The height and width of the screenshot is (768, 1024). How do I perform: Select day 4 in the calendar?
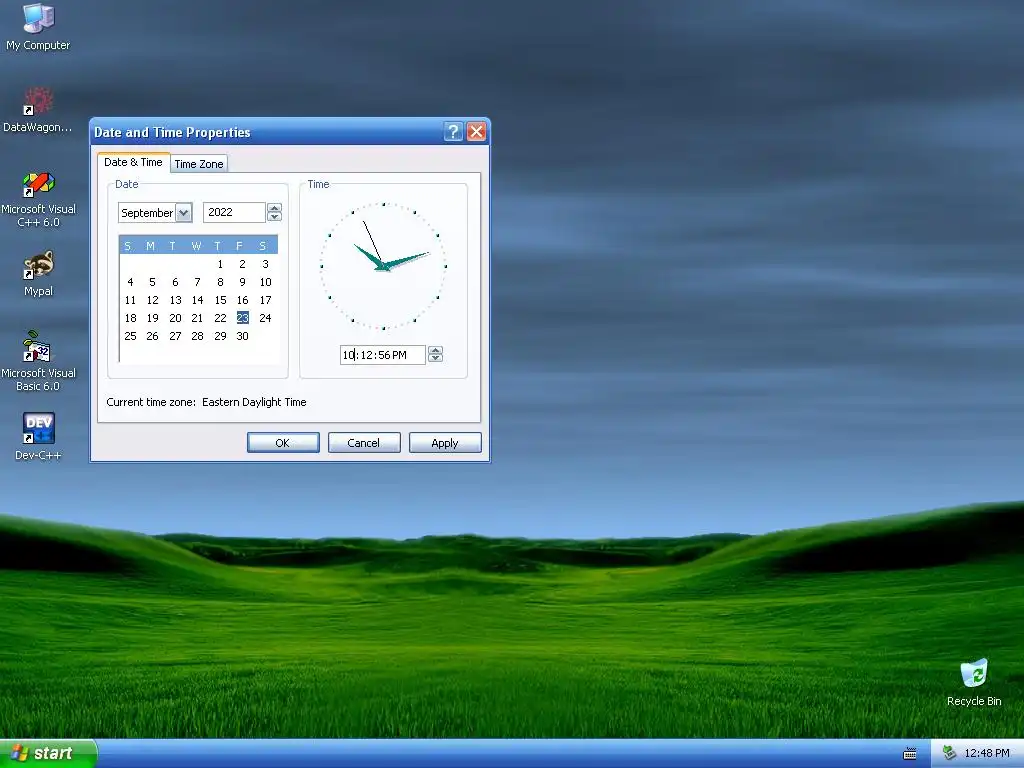131,282
